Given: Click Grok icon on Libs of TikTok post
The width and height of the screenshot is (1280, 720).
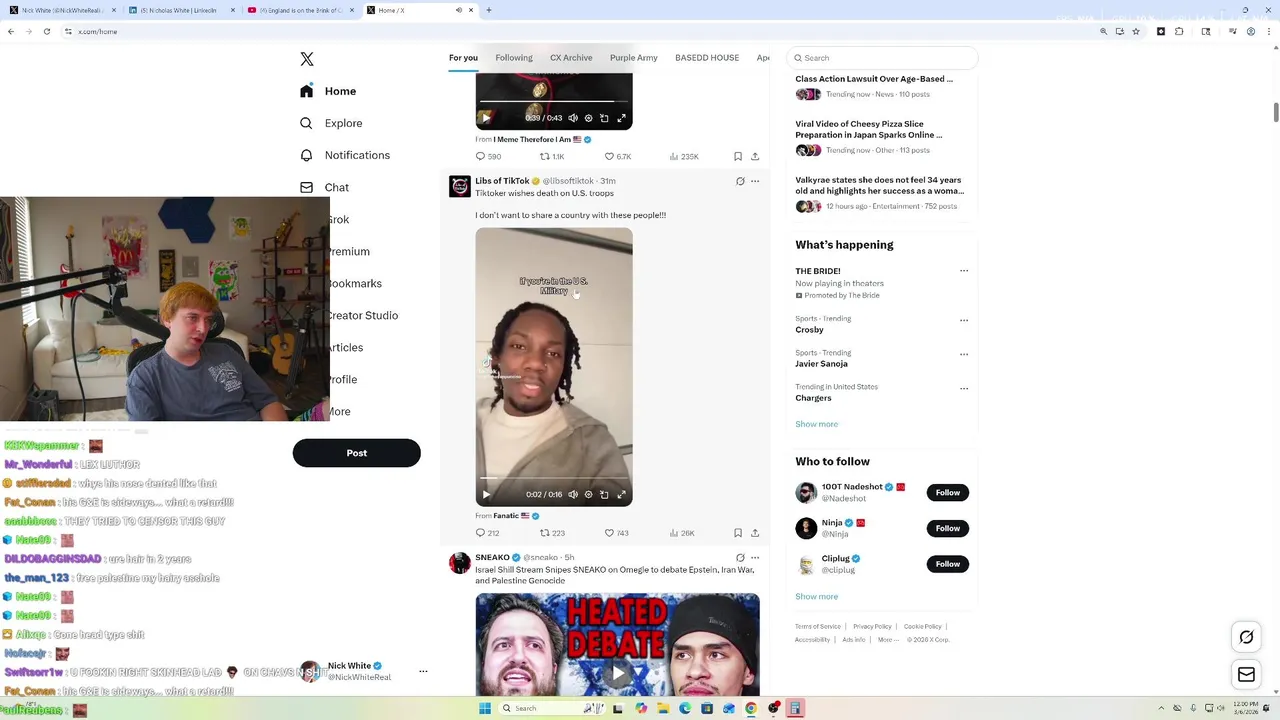Looking at the screenshot, I should point(740,181).
